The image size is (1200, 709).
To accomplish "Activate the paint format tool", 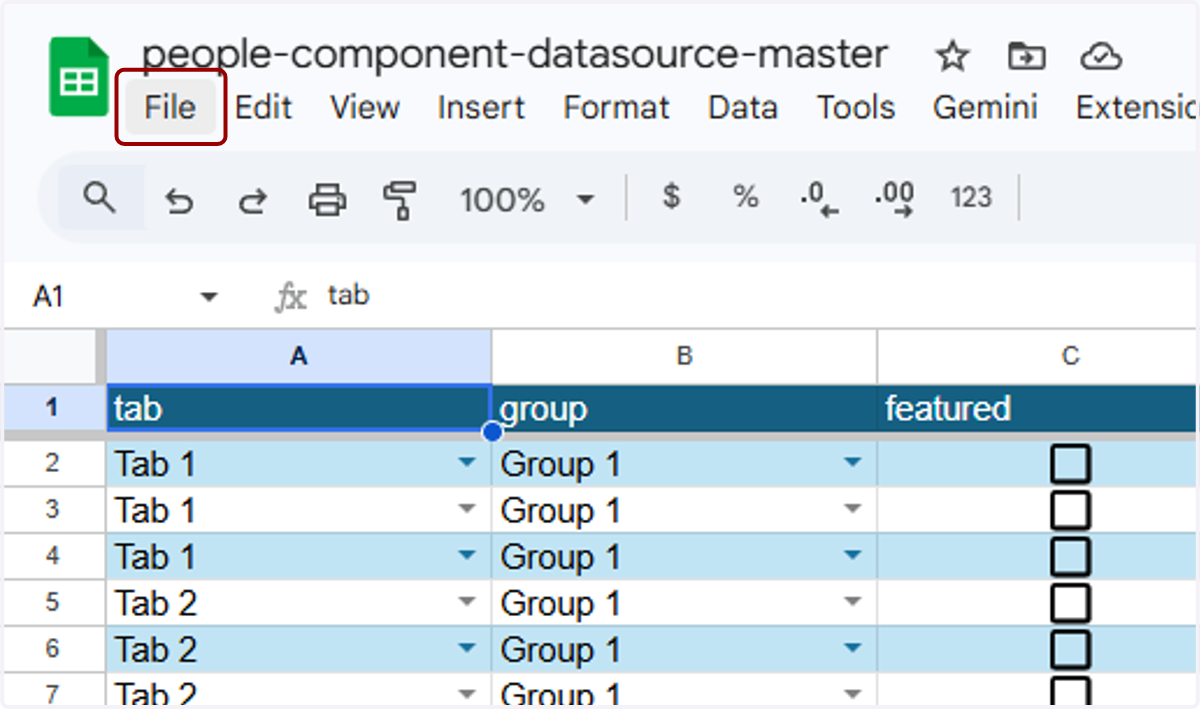I will (x=400, y=200).
